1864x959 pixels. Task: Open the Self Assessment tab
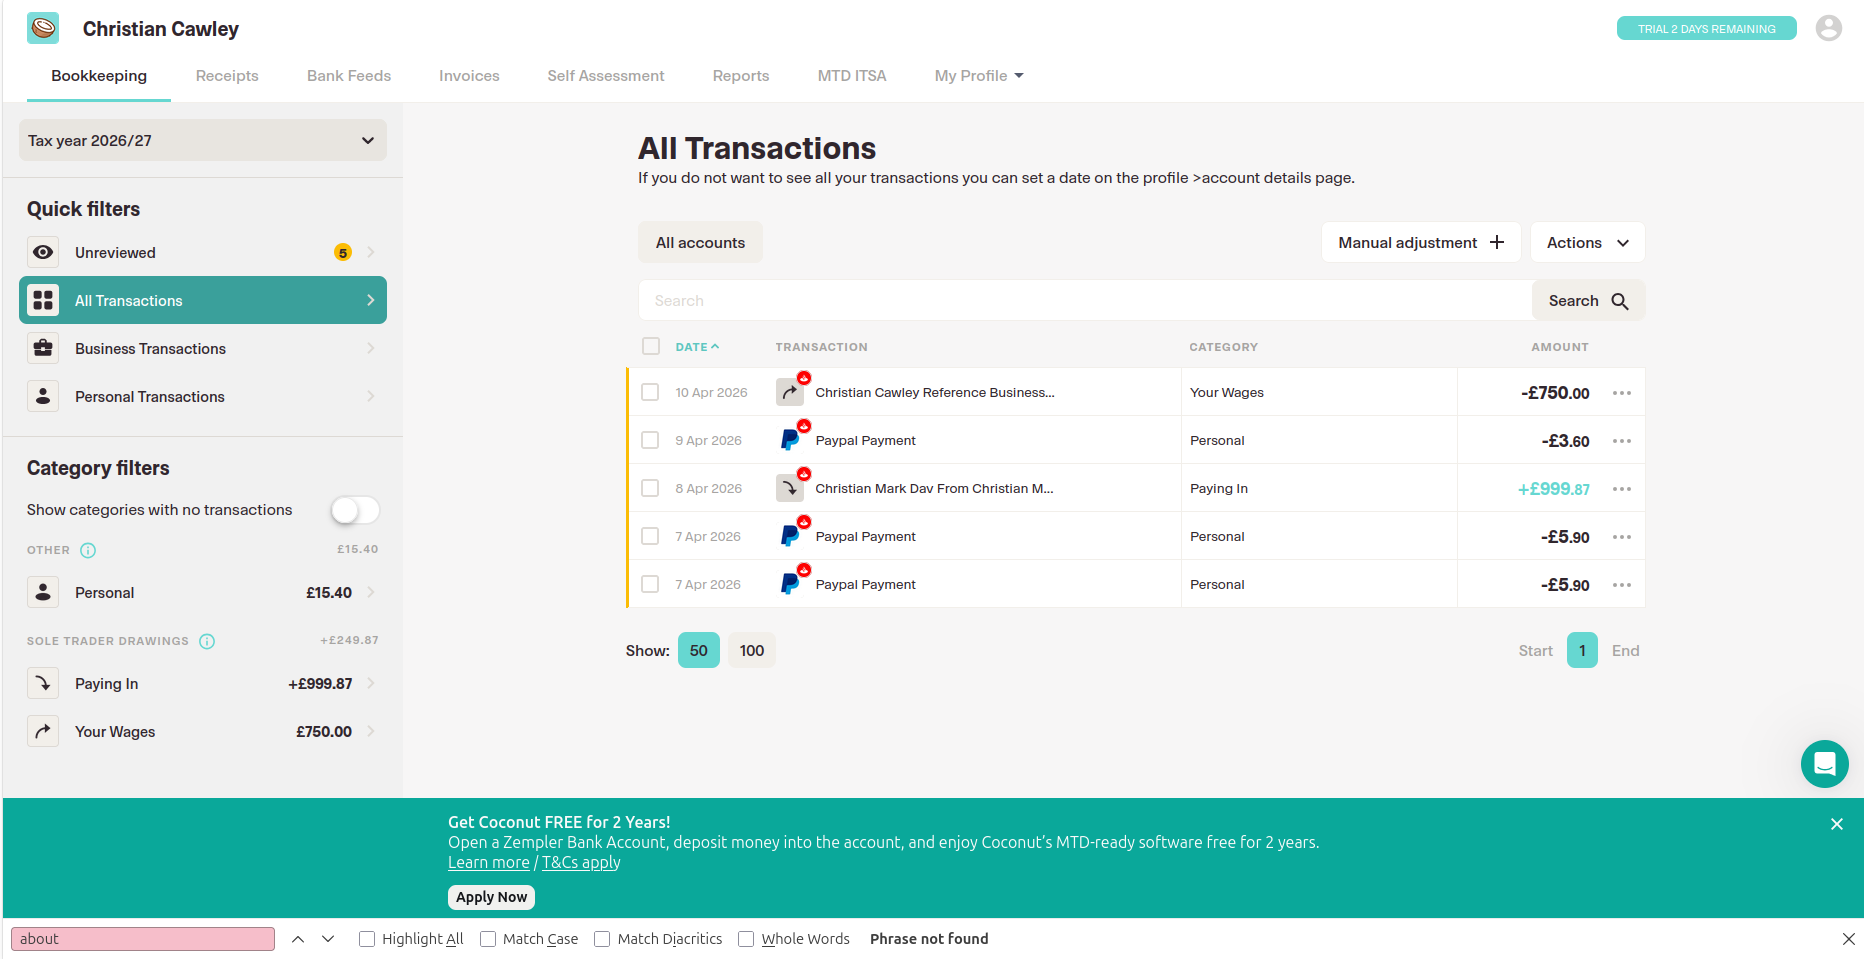click(605, 75)
